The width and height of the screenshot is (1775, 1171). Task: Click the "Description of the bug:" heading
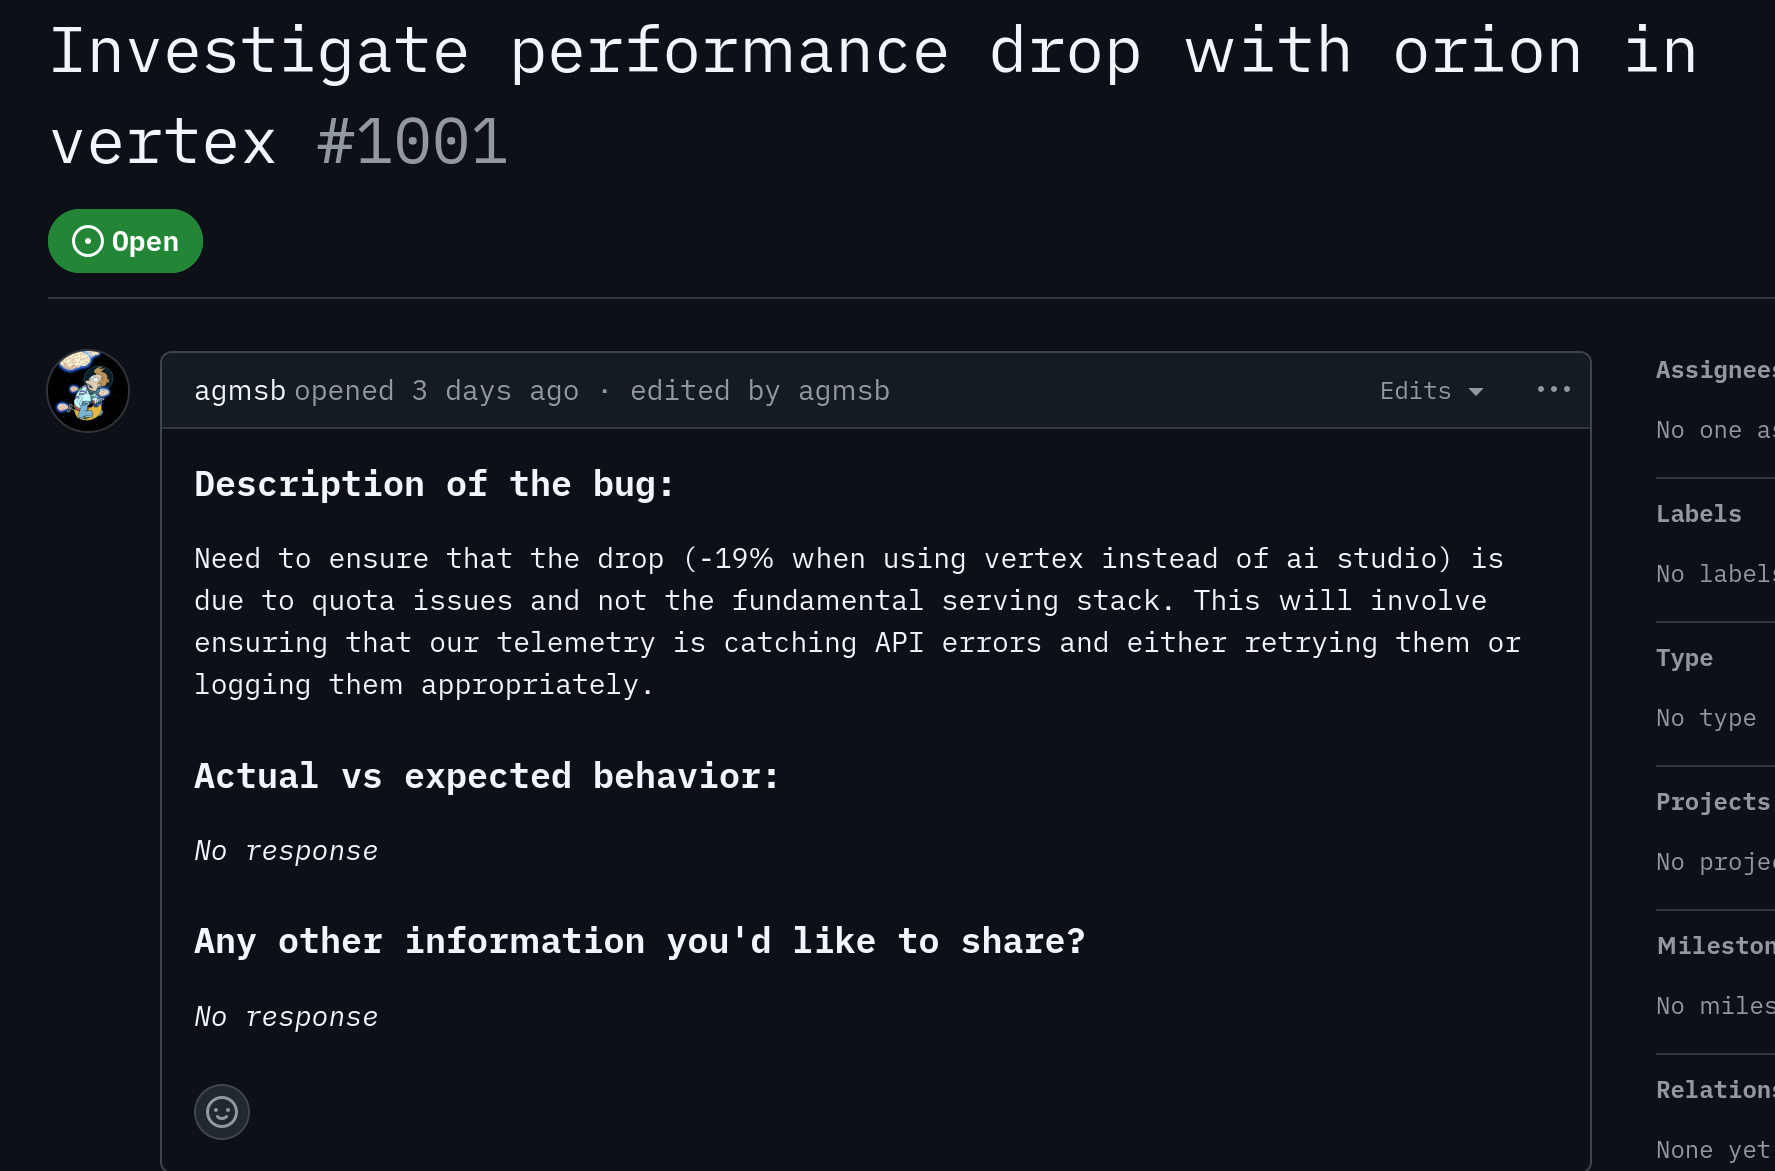click(434, 484)
